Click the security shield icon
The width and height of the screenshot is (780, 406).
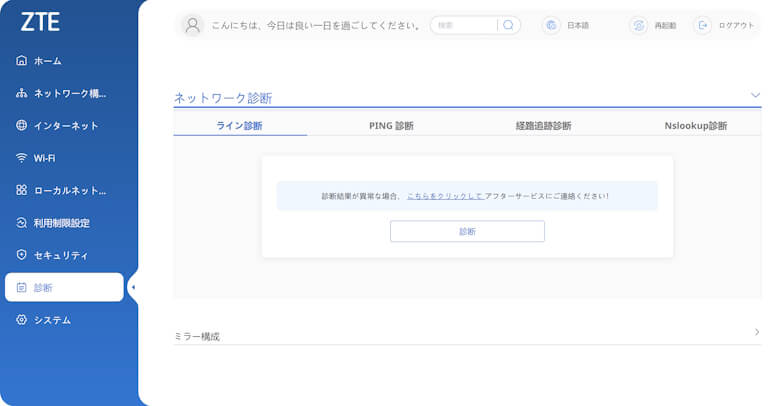click(x=21, y=255)
